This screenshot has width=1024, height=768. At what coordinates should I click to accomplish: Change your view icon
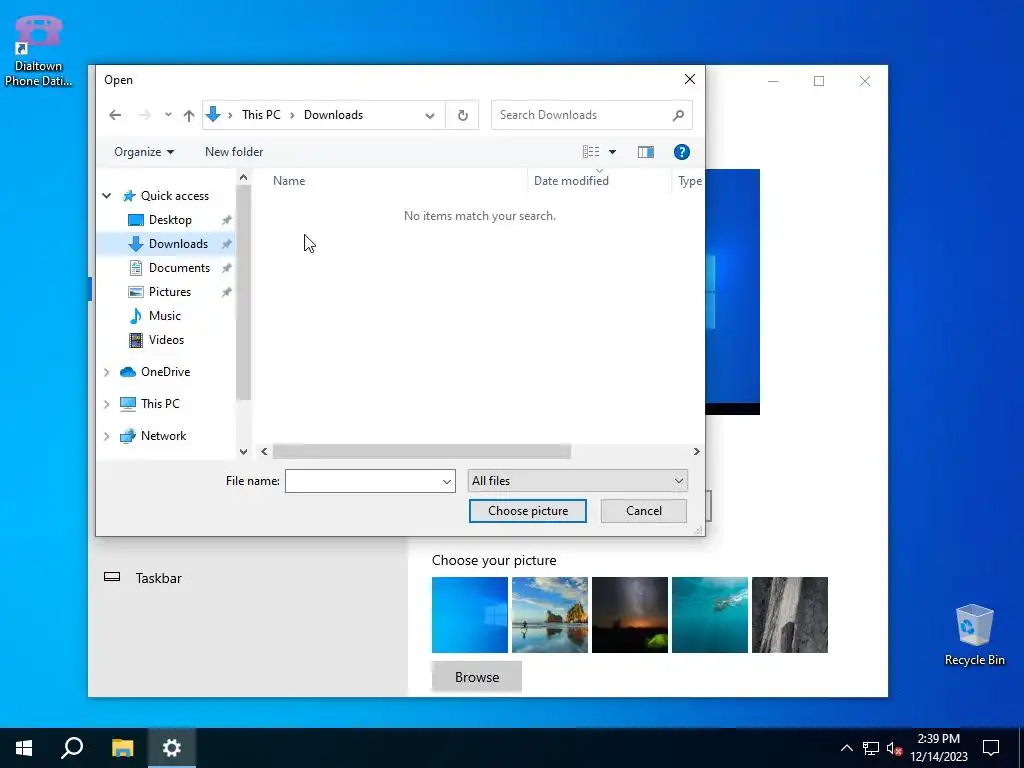click(x=591, y=152)
